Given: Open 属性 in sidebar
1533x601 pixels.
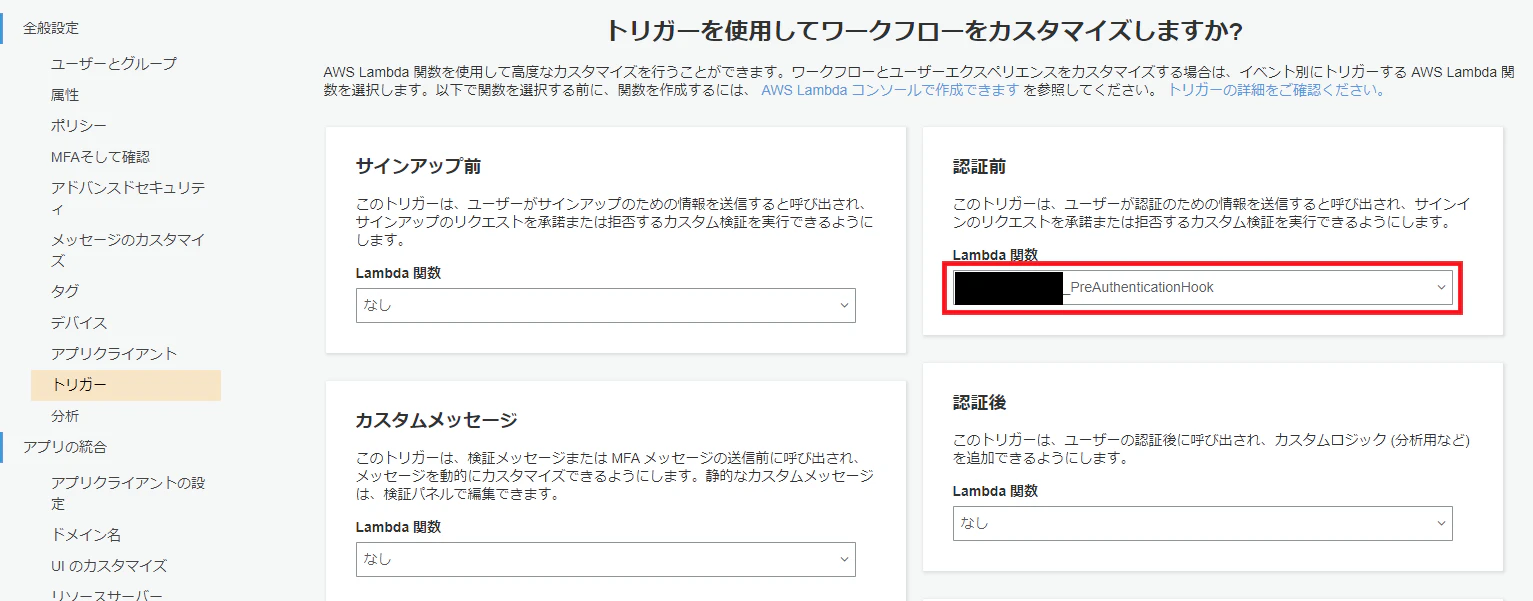Looking at the screenshot, I should pyautogui.click(x=65, y=95).
